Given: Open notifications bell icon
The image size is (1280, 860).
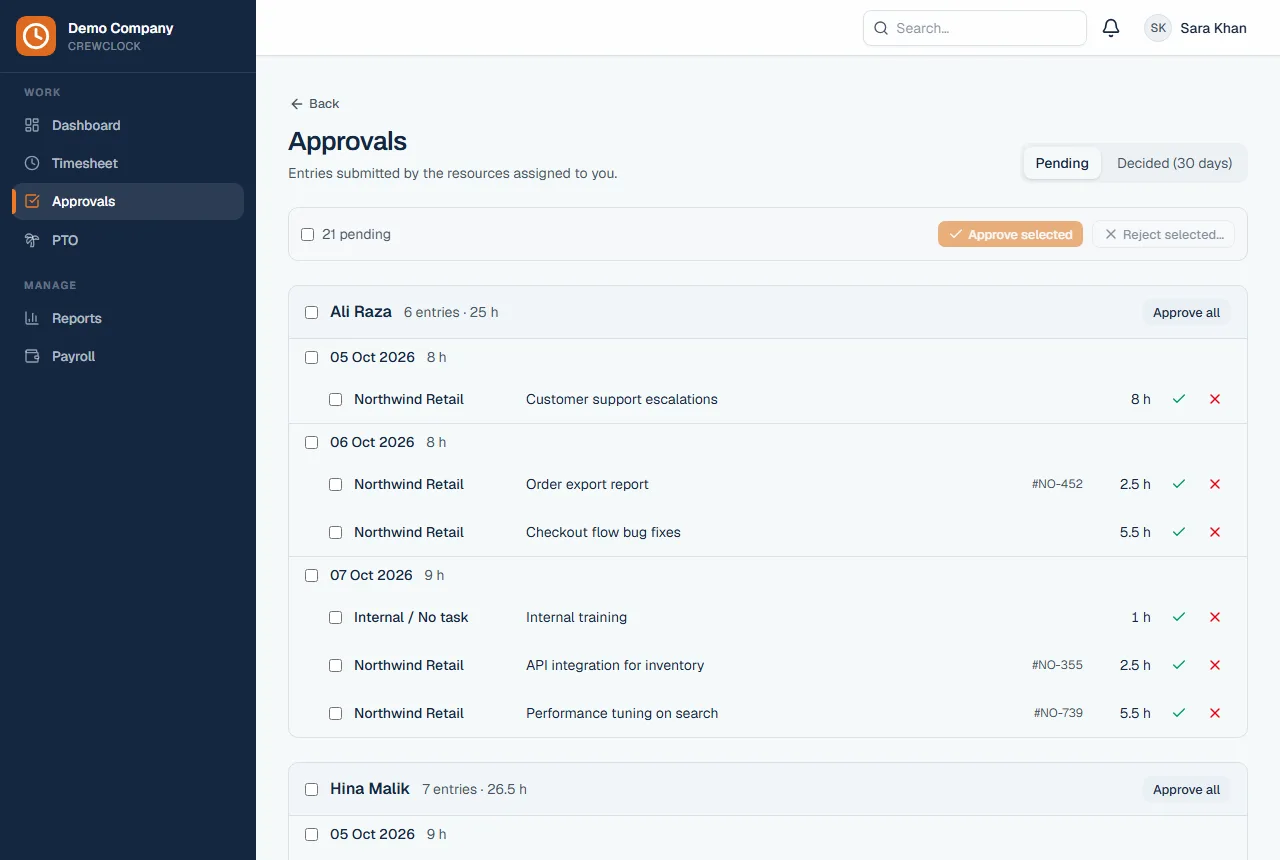Looking at the screenshot, I should pos(1111,28).
